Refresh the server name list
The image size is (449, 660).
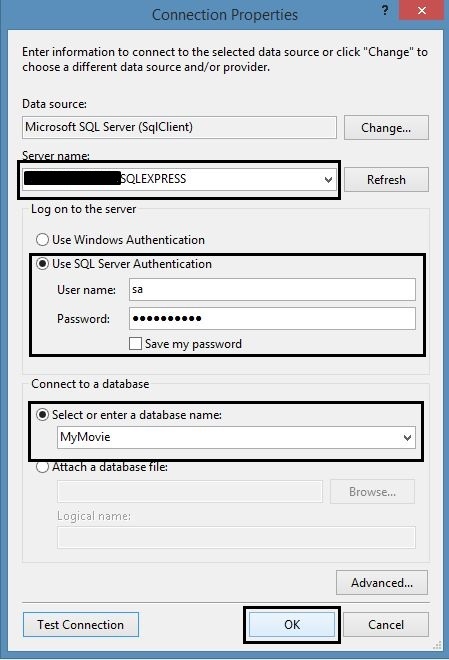[386, 180]
